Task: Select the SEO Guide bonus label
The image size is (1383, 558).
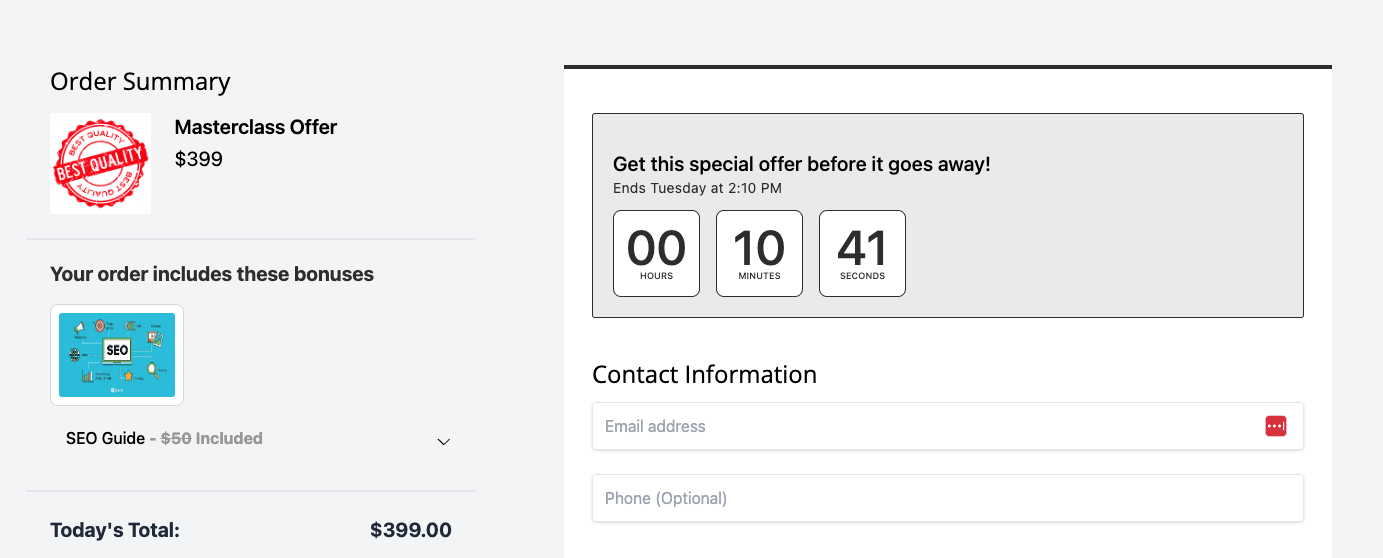Action: tap(105, 438)
